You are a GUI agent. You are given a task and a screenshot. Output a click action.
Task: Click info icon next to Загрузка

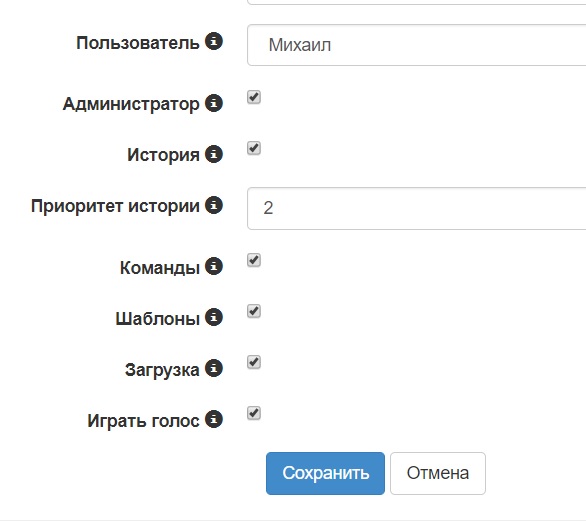point(214,368)
